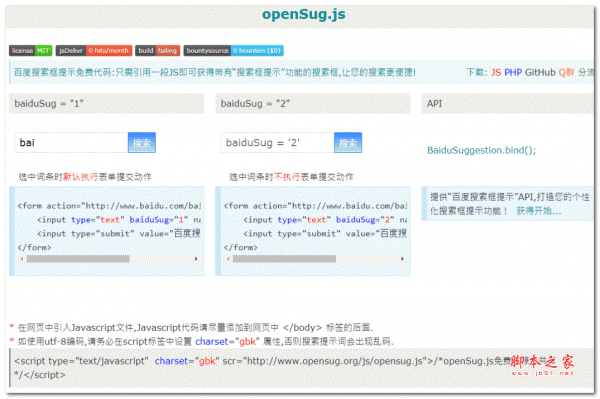Click the </body> text in the Javascript note
This screenshot has width=600, height=399.
pos(302,328)
